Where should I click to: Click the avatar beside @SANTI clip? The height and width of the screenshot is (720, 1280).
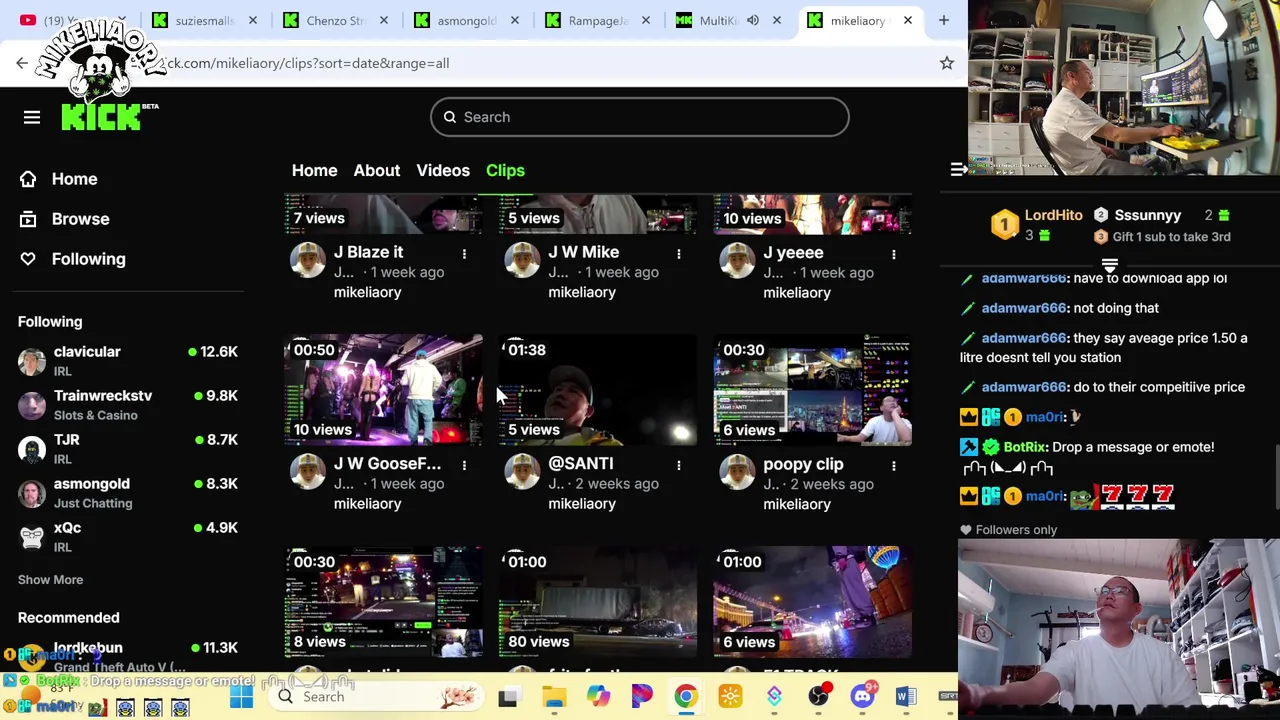point(523,471)
